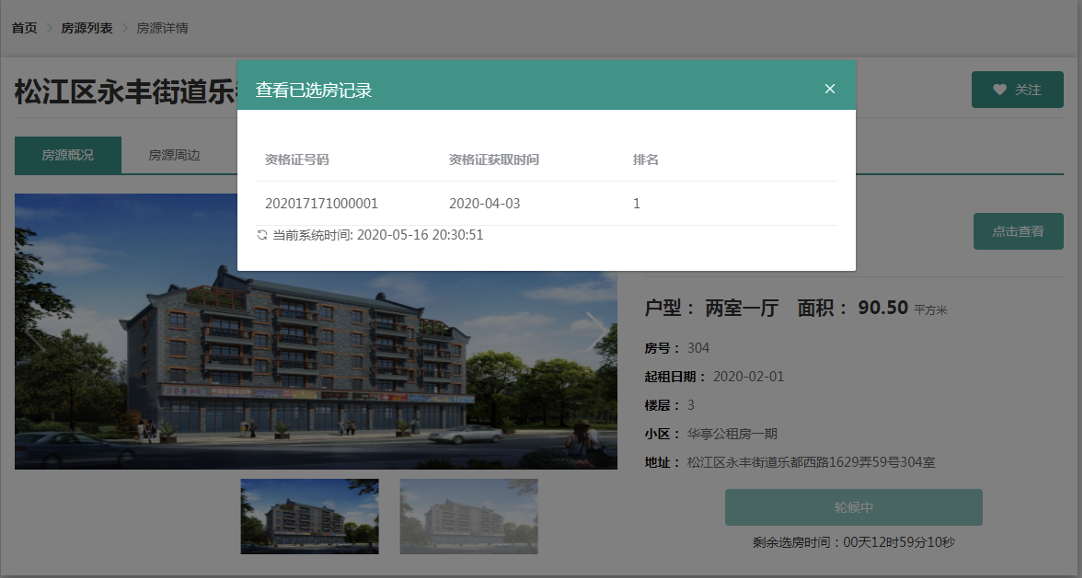Image resolution: width=1082 pixels, height=578 pixels.
Task: Click the 轮候中 button
Action: (x=853, y=507)
